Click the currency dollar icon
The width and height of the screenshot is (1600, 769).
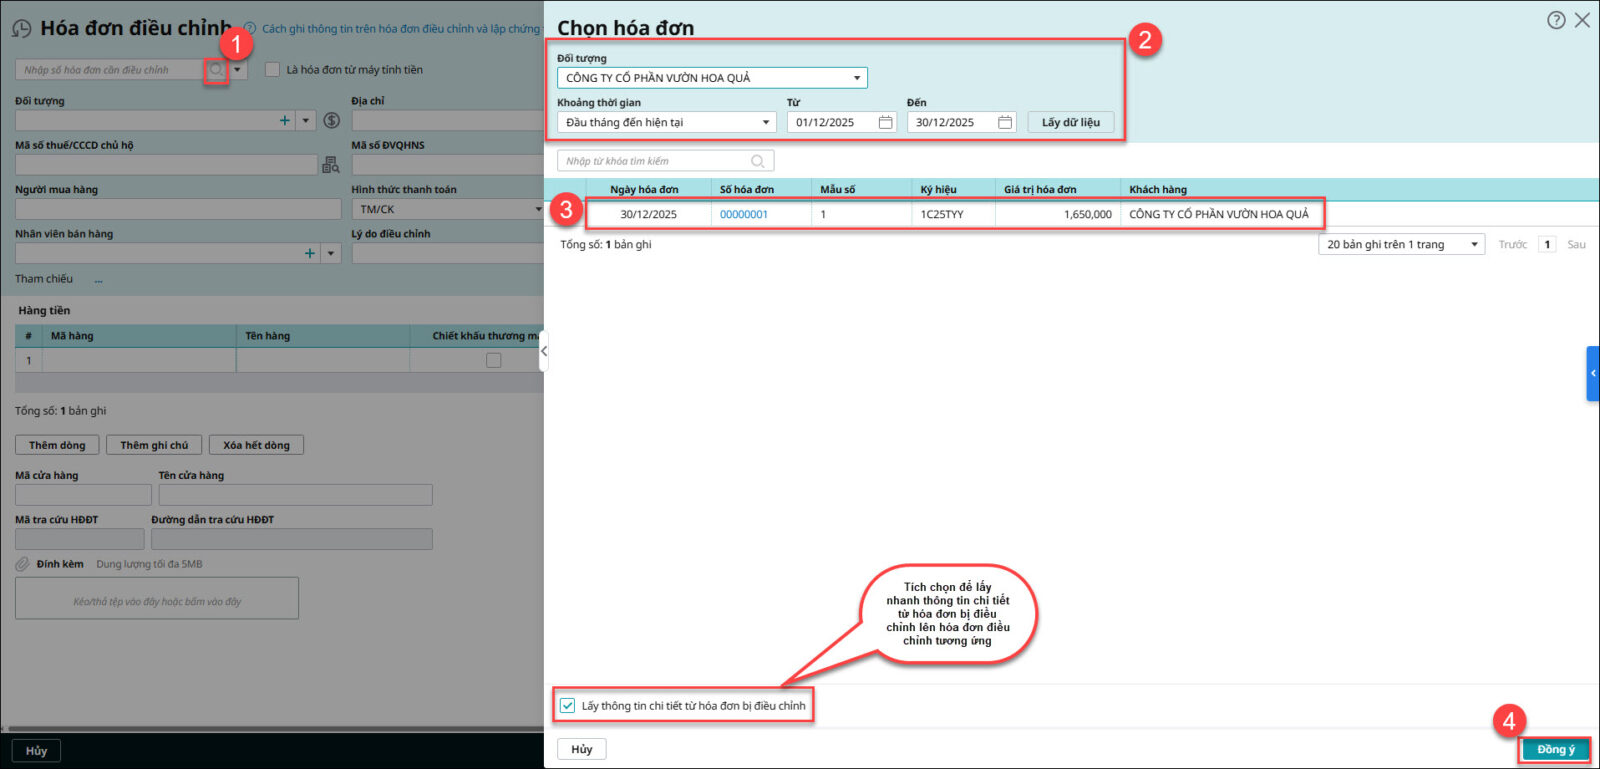tap(332, 120)
